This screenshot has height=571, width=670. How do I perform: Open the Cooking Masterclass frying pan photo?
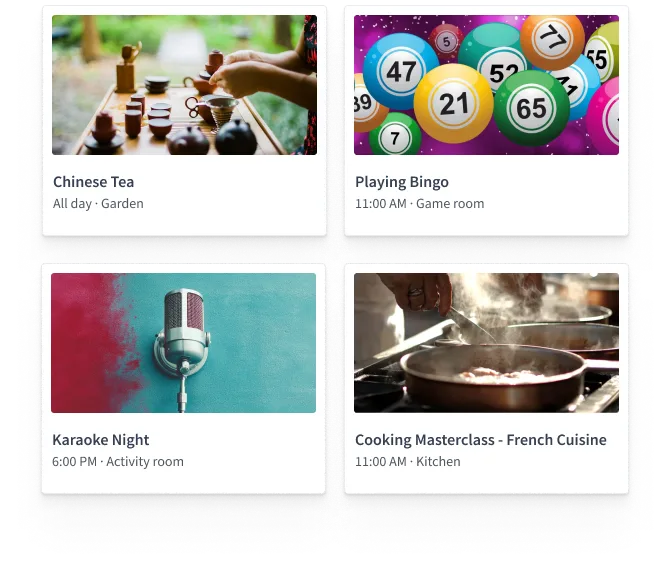pos(486,343)
